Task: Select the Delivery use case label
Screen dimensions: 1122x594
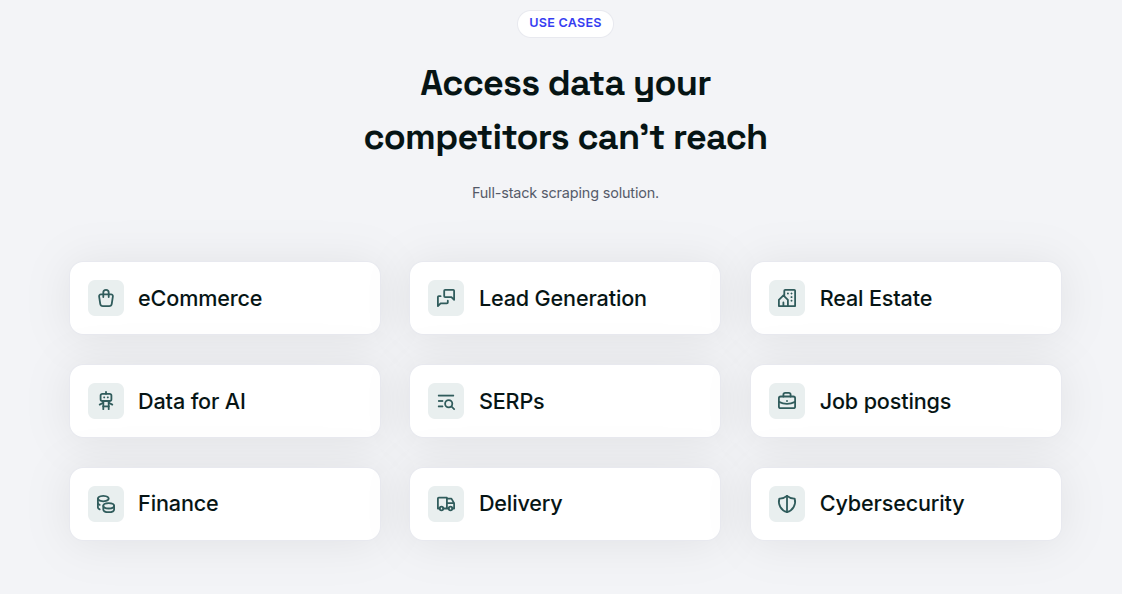Action: pyautogui.click(x=520, y=504)
